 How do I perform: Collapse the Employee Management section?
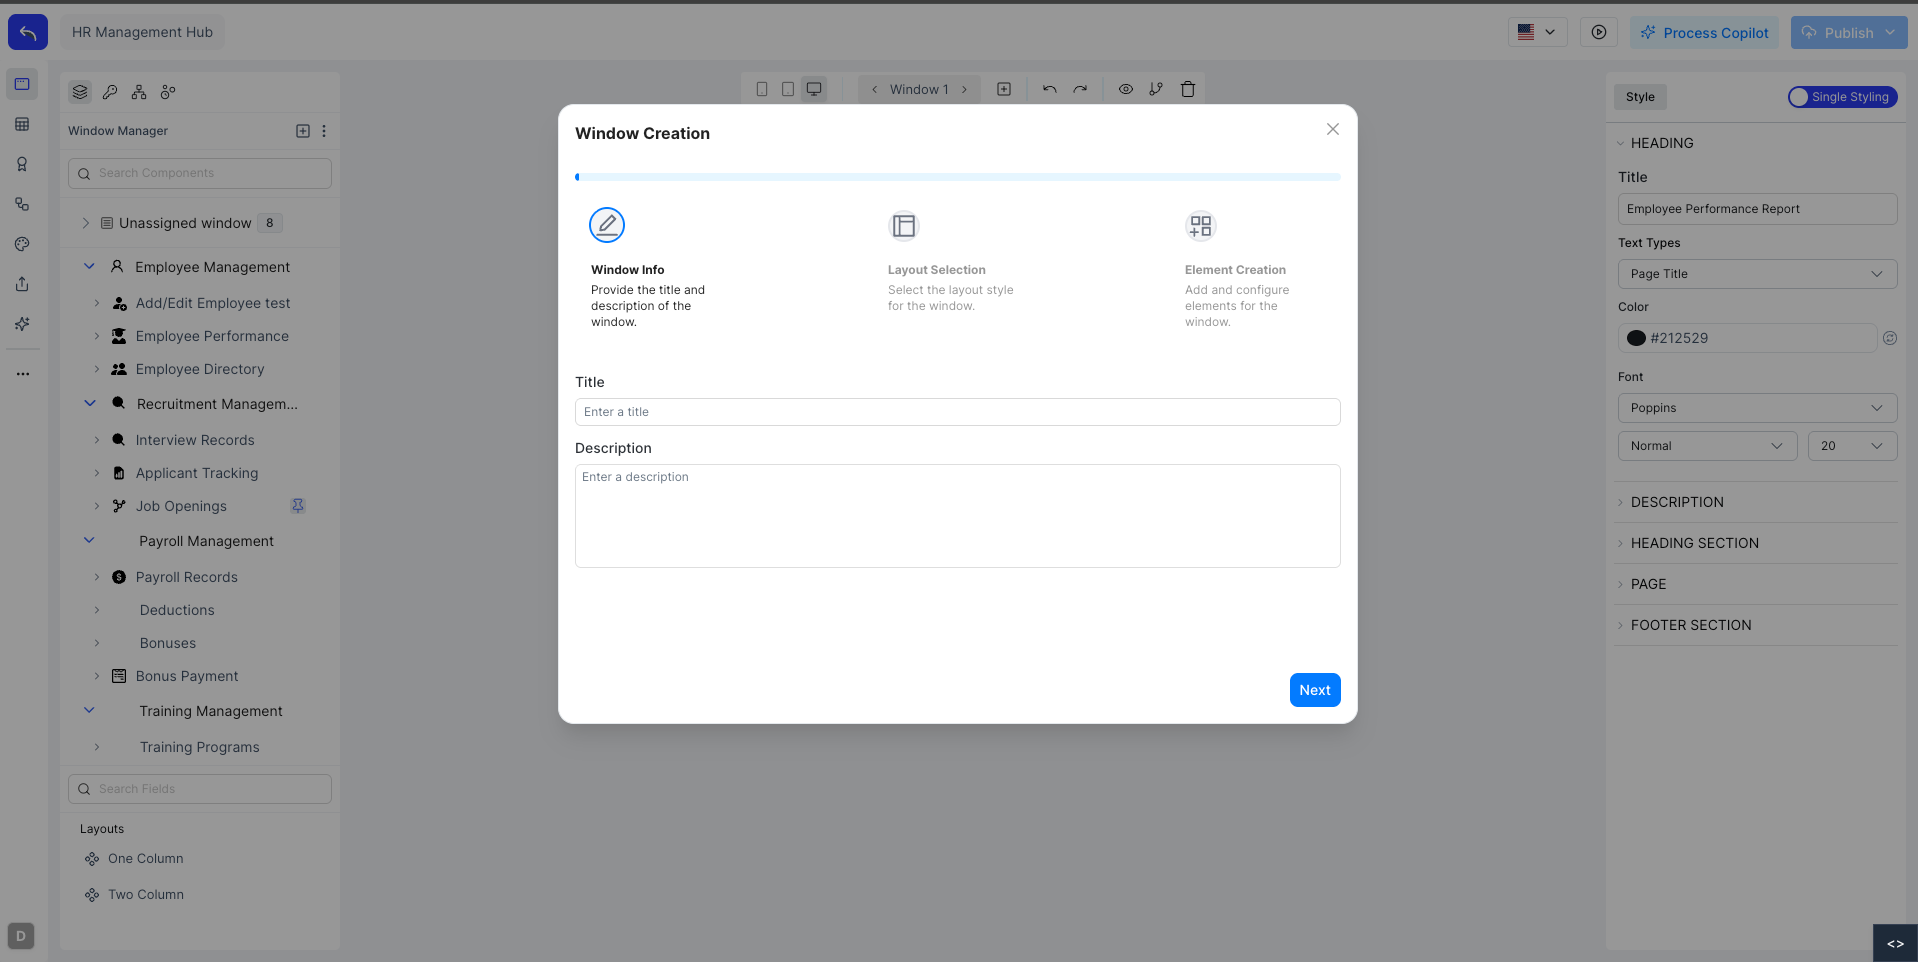coord(89,266)
